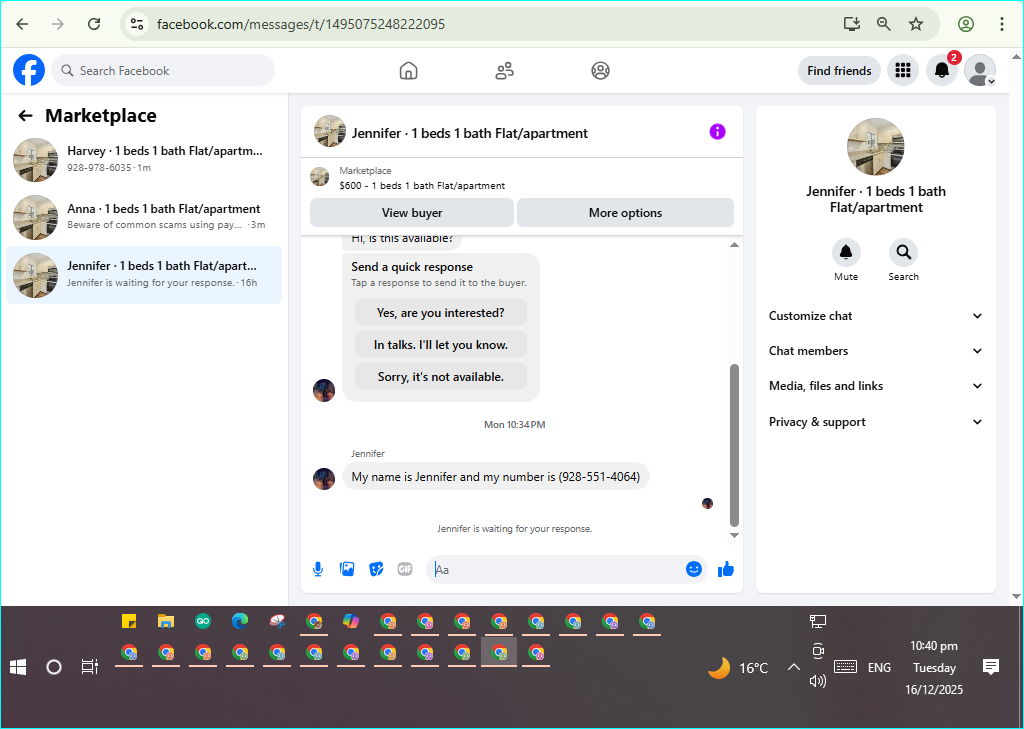This screenshot has width=1024, height=729.
Task: Click the chat vertical scrollbar thumb
Action: 734,445
